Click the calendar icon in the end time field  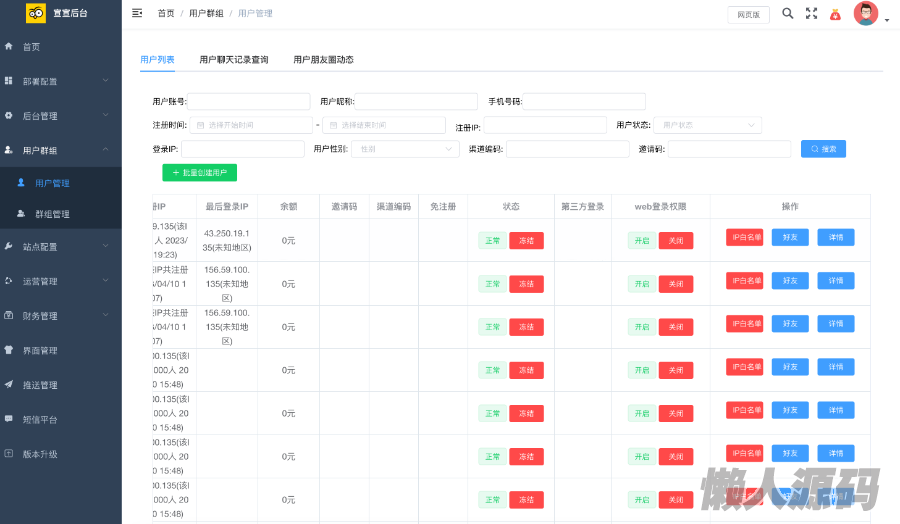(x=333, y=125)
